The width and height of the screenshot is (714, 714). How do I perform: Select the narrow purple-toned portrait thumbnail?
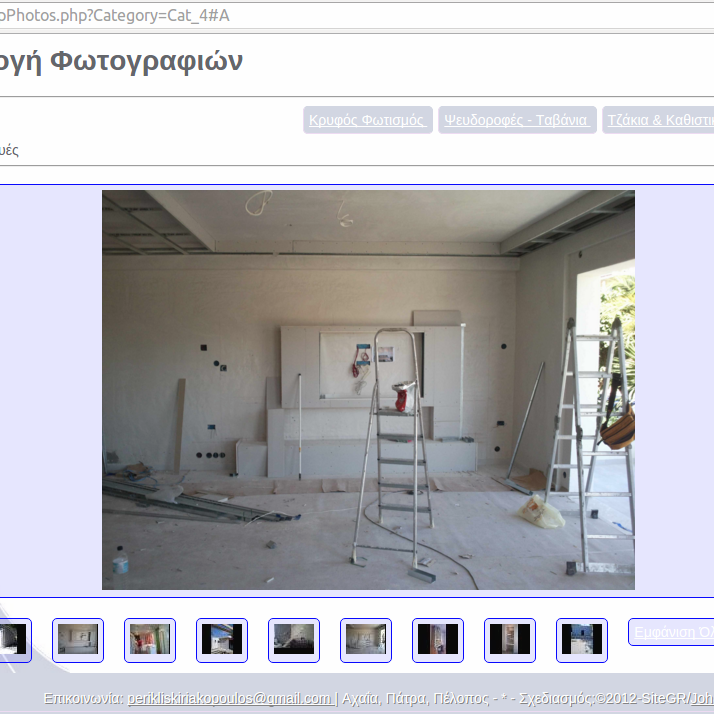coord(438,640)
